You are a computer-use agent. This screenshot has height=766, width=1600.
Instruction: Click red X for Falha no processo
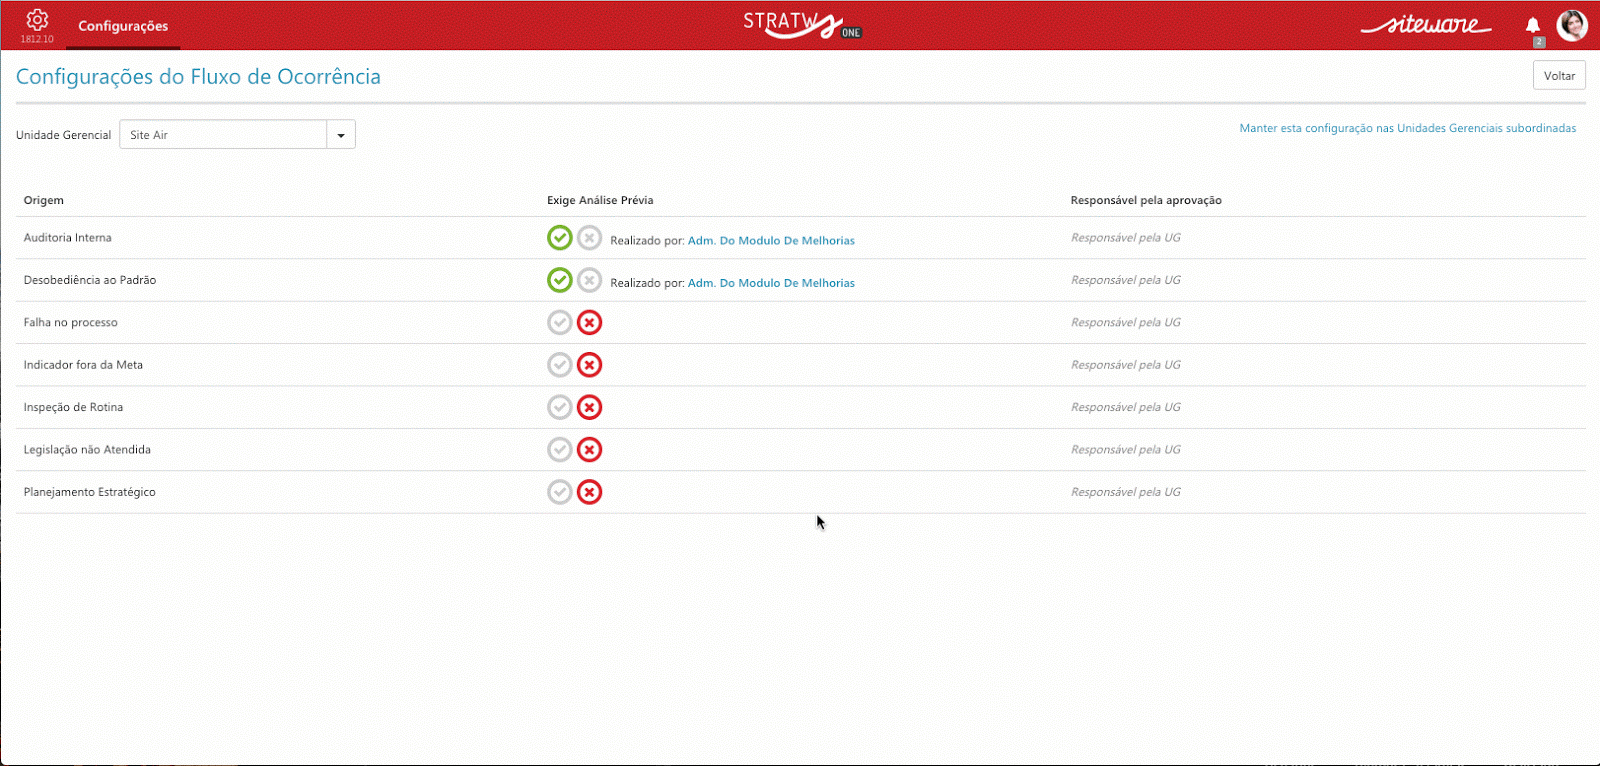[x=590, y=322]
